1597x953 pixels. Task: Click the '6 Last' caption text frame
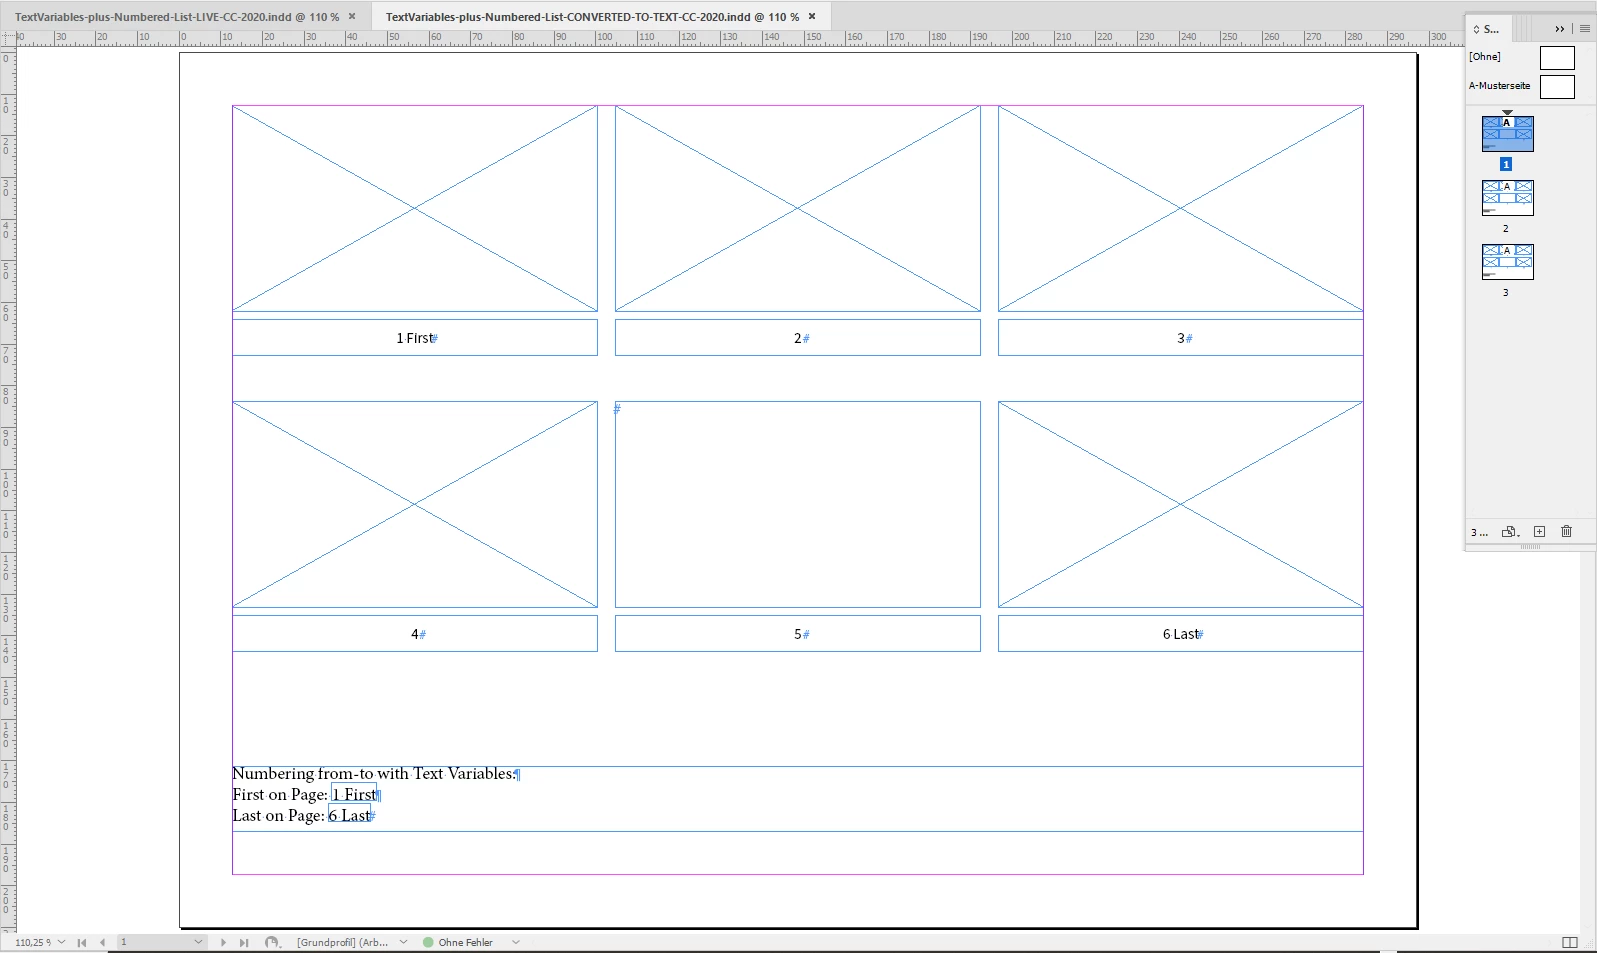click(1181, 634)
